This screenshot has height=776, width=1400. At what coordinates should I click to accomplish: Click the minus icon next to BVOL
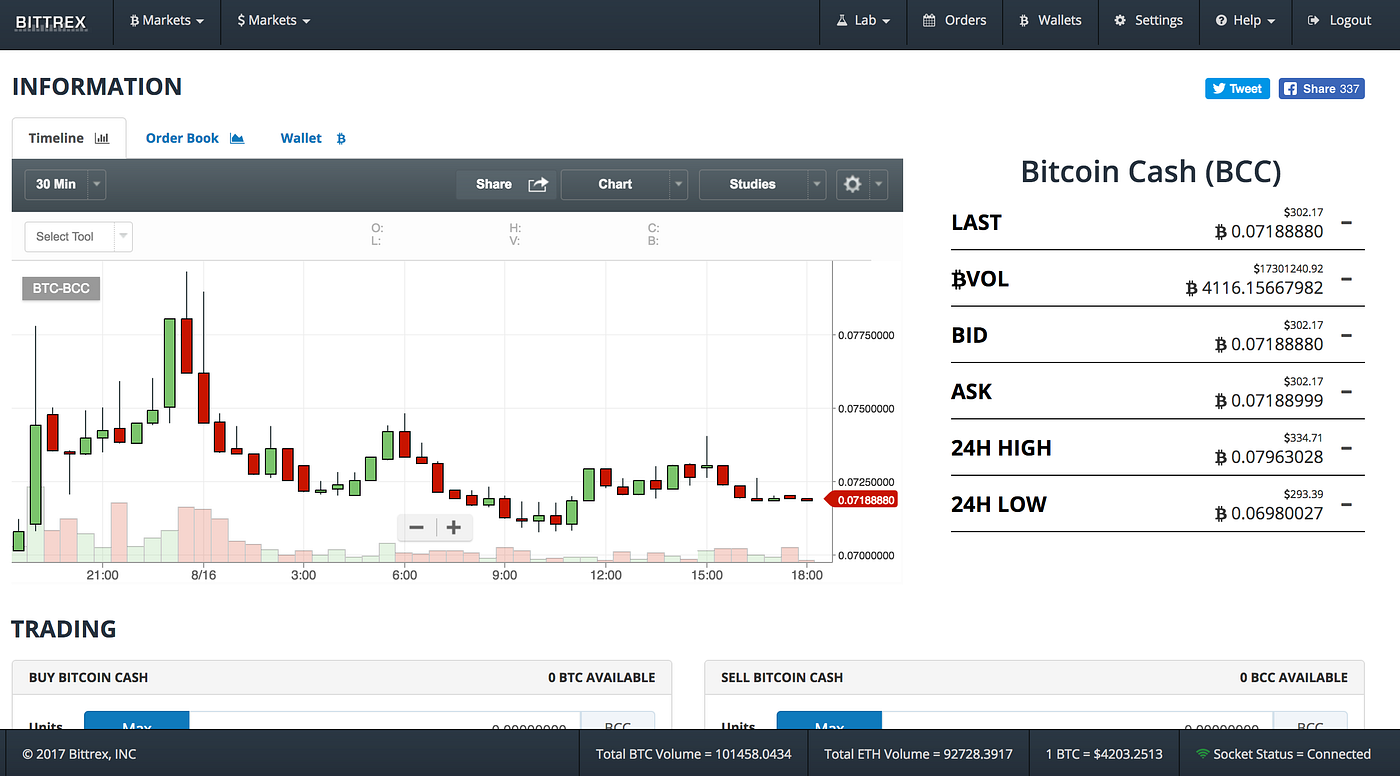tap(1346, 278)
